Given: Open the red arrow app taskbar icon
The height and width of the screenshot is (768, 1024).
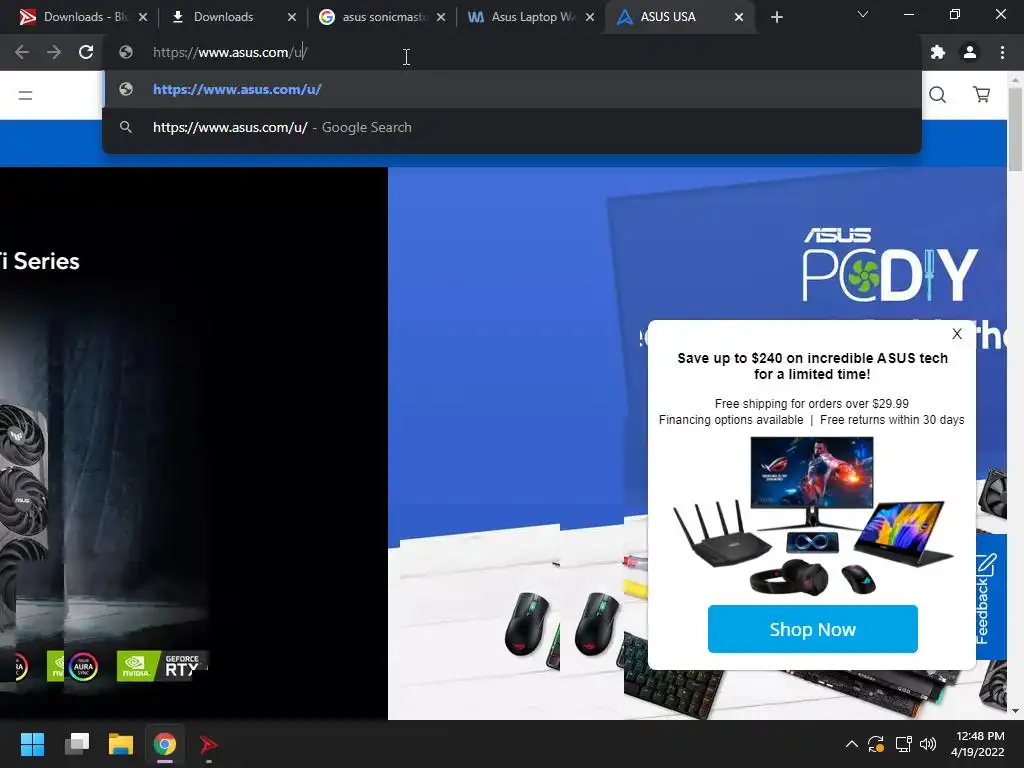Looking at the screenshot, I should click(208, 744).
